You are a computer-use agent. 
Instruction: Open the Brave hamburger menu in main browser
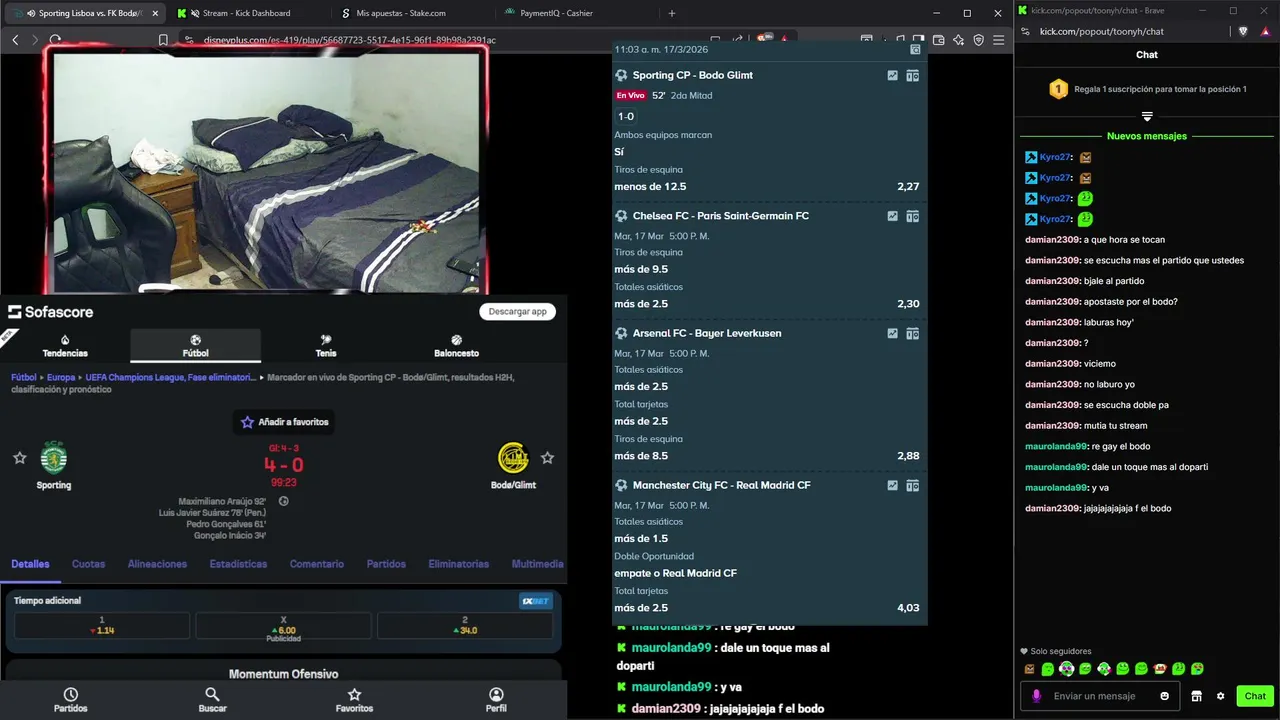tap(999, 40)
